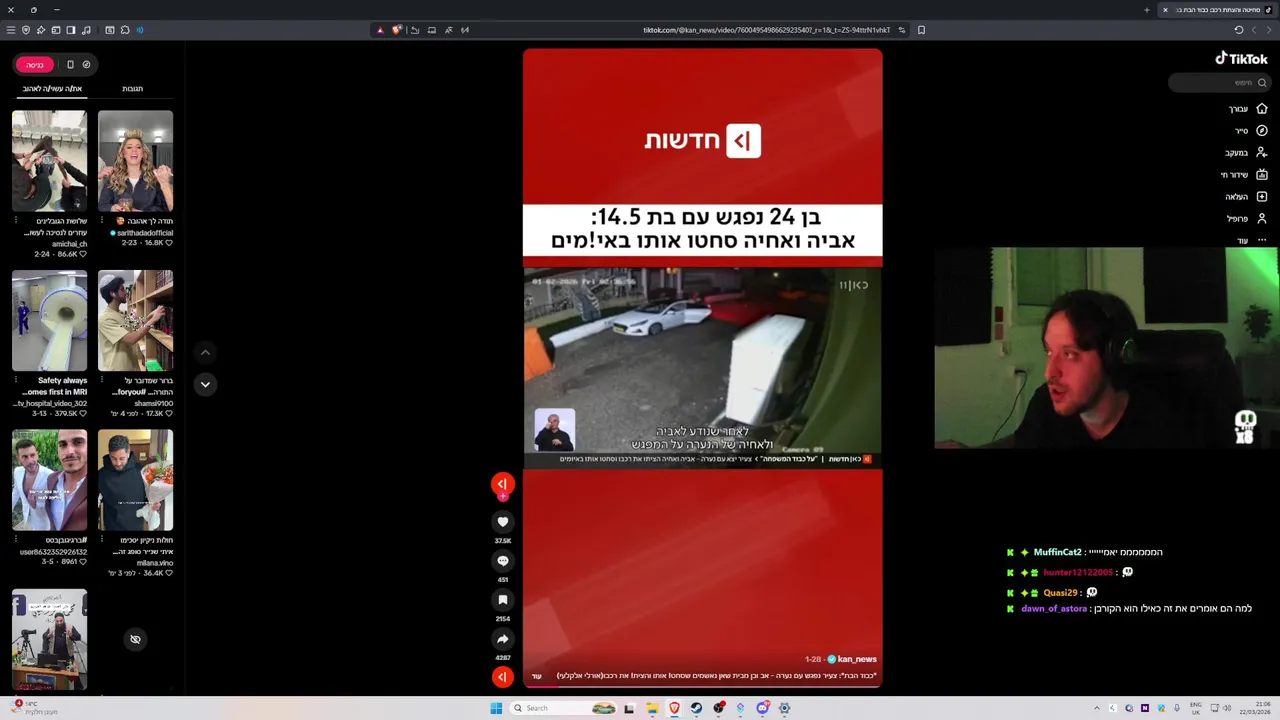Open the browser shield icon in toolbar

pos(26,30)
